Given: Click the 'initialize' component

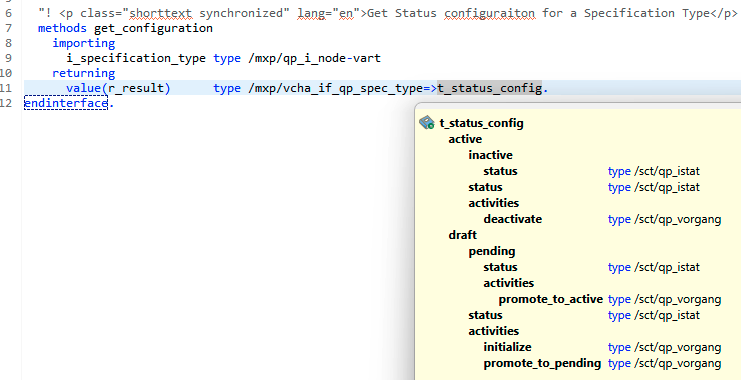Looking at the screenshot, I should (x=508, y=347).
